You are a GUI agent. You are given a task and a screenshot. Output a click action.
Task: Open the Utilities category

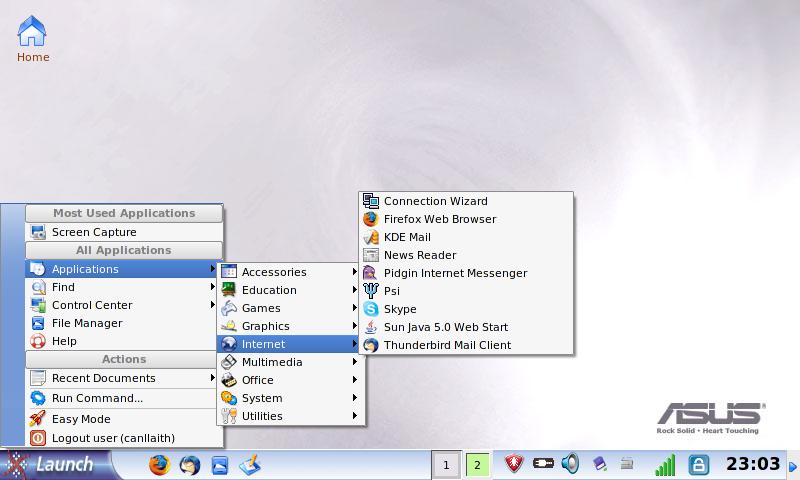(x=291, y=416)
